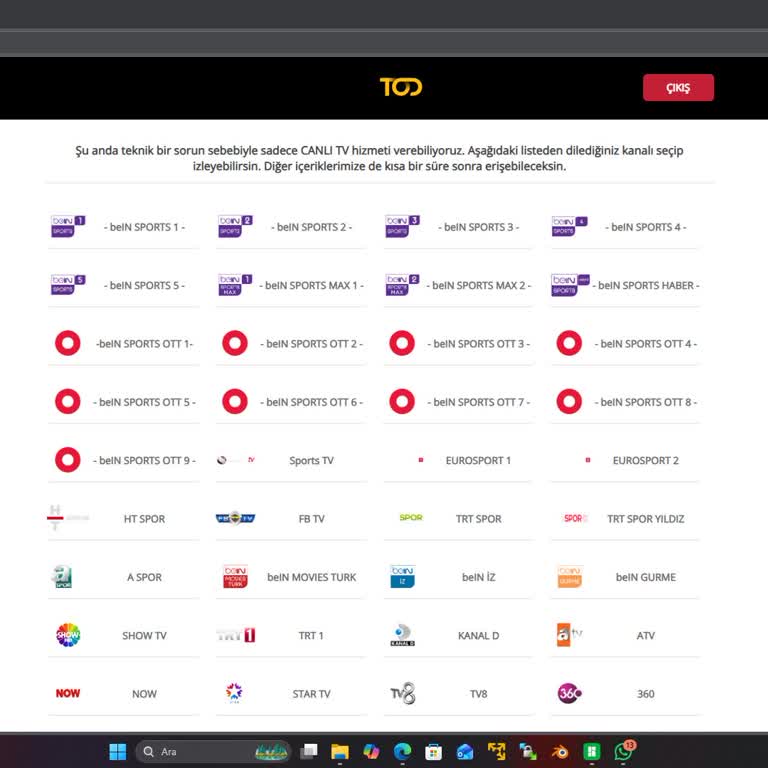
Task: Click red ring icon for OTT 1
Action: point(68,343)
